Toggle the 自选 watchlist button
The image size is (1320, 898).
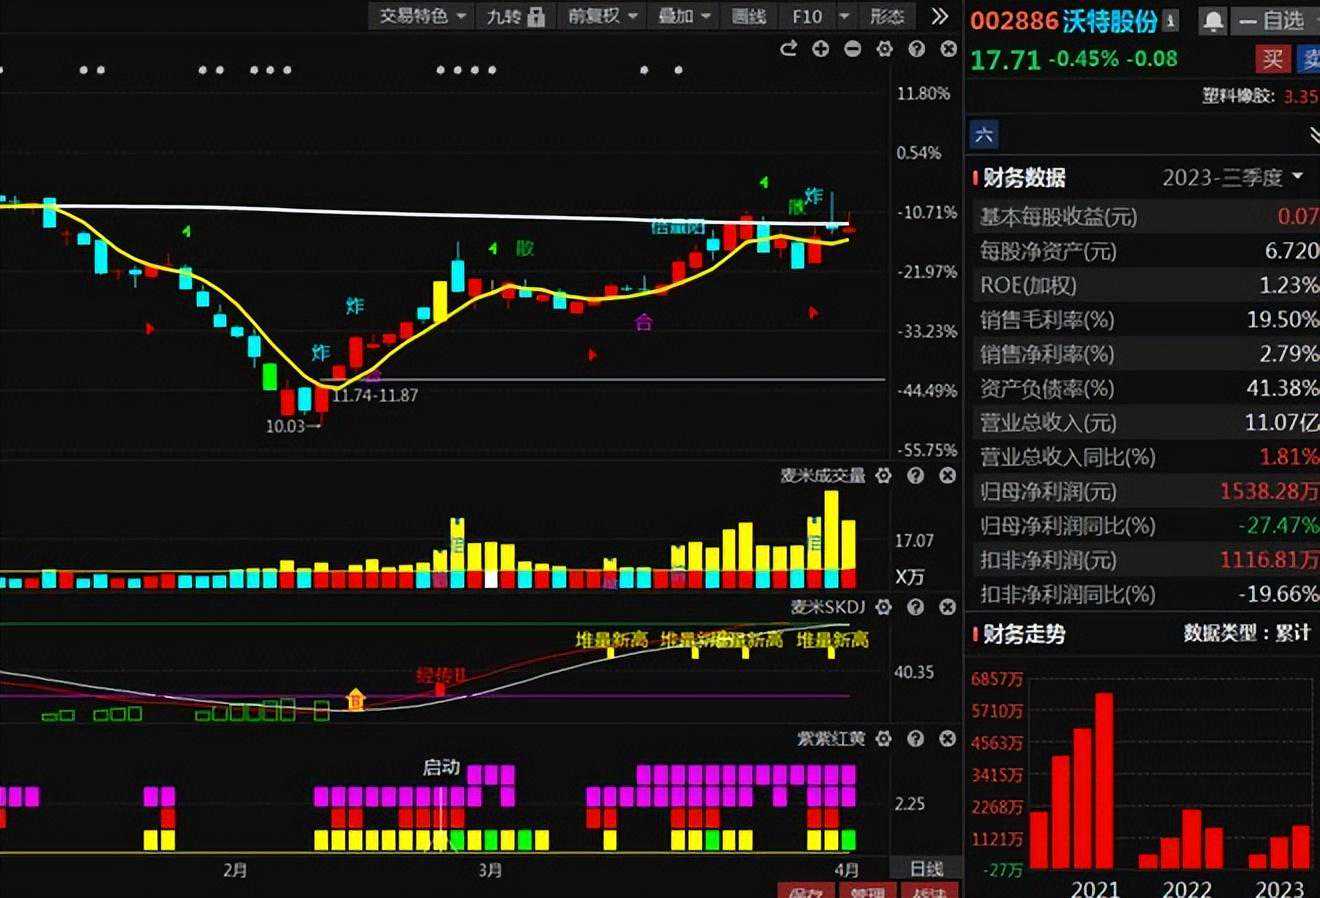[1273, 21]
